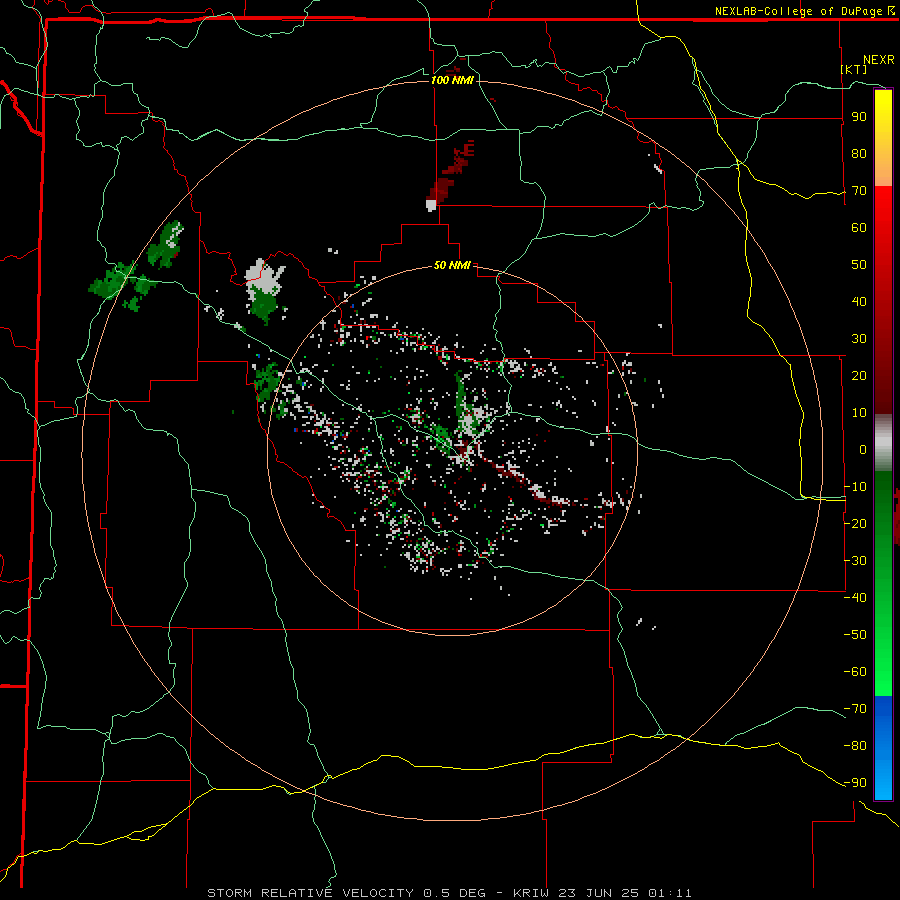This screenshot has height=900, width=900.
Task: Pick the red segment of the color bar
Action: [x=883, y=298]
